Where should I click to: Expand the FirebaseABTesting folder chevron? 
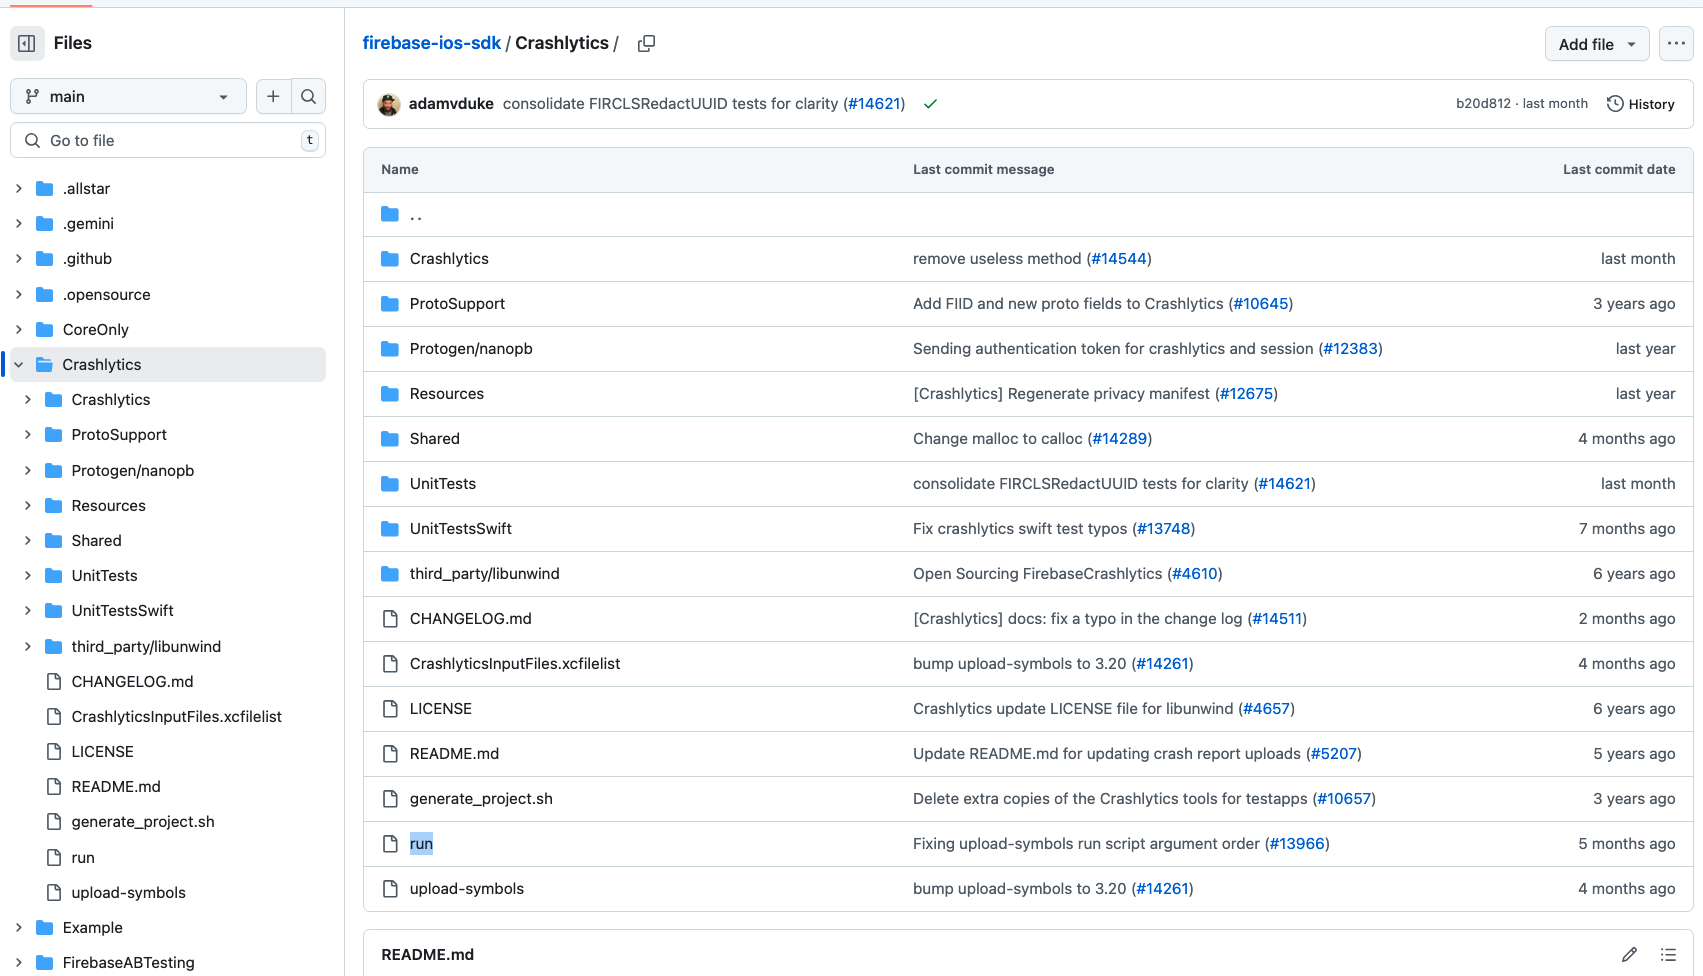(x=18, y=962)
